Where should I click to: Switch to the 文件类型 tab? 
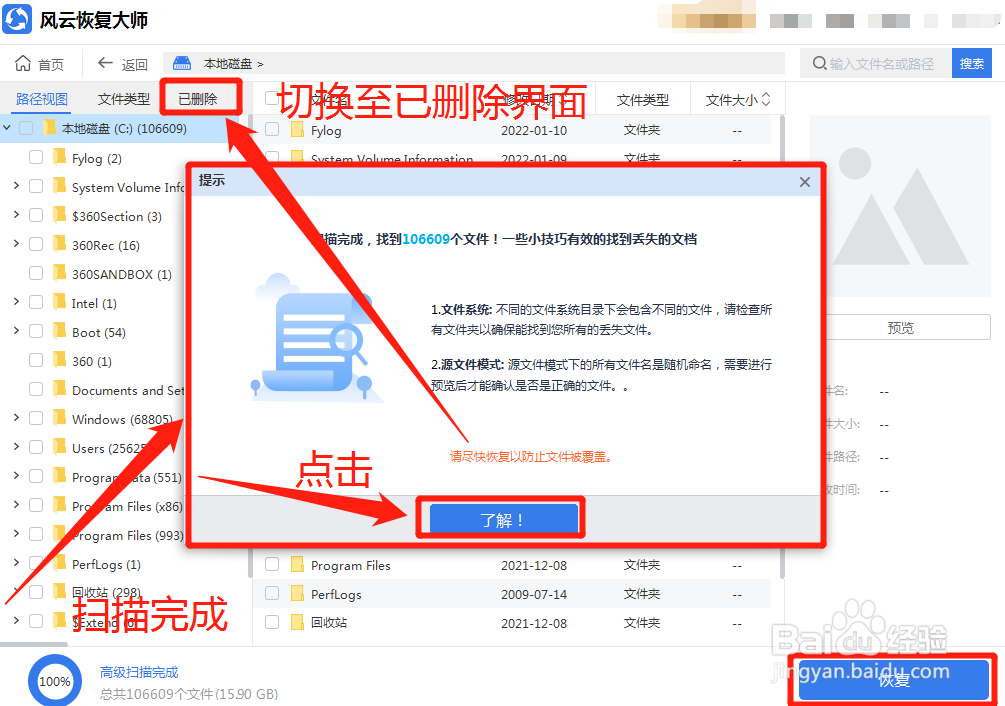coord(123,98)
